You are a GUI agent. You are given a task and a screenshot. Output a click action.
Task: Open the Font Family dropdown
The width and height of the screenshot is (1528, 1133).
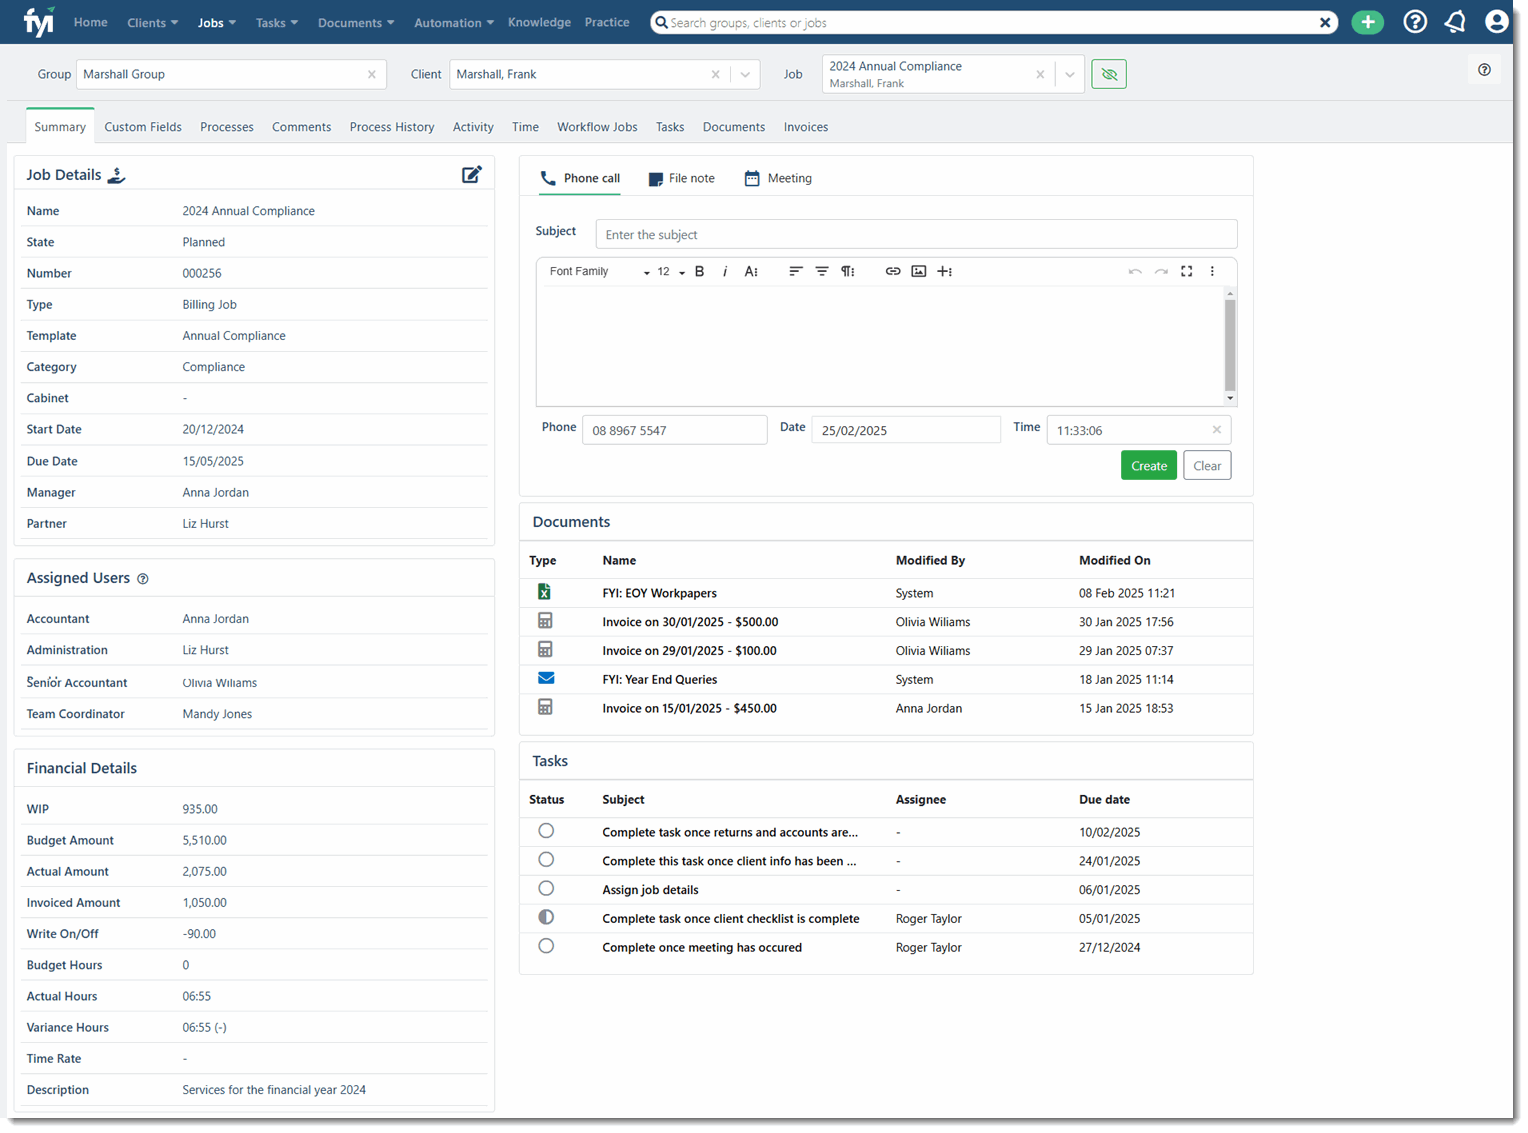tap(599, 272)
